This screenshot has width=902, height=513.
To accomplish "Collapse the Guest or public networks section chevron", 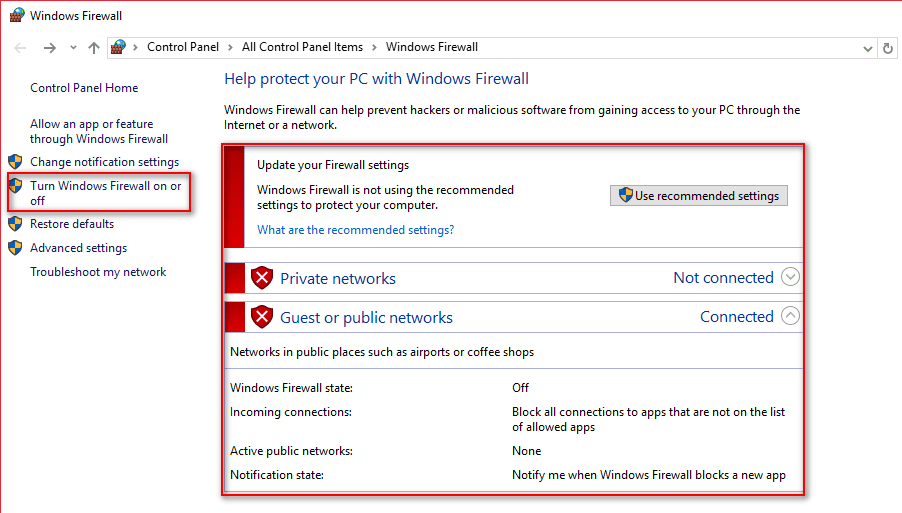I will 790,316.
